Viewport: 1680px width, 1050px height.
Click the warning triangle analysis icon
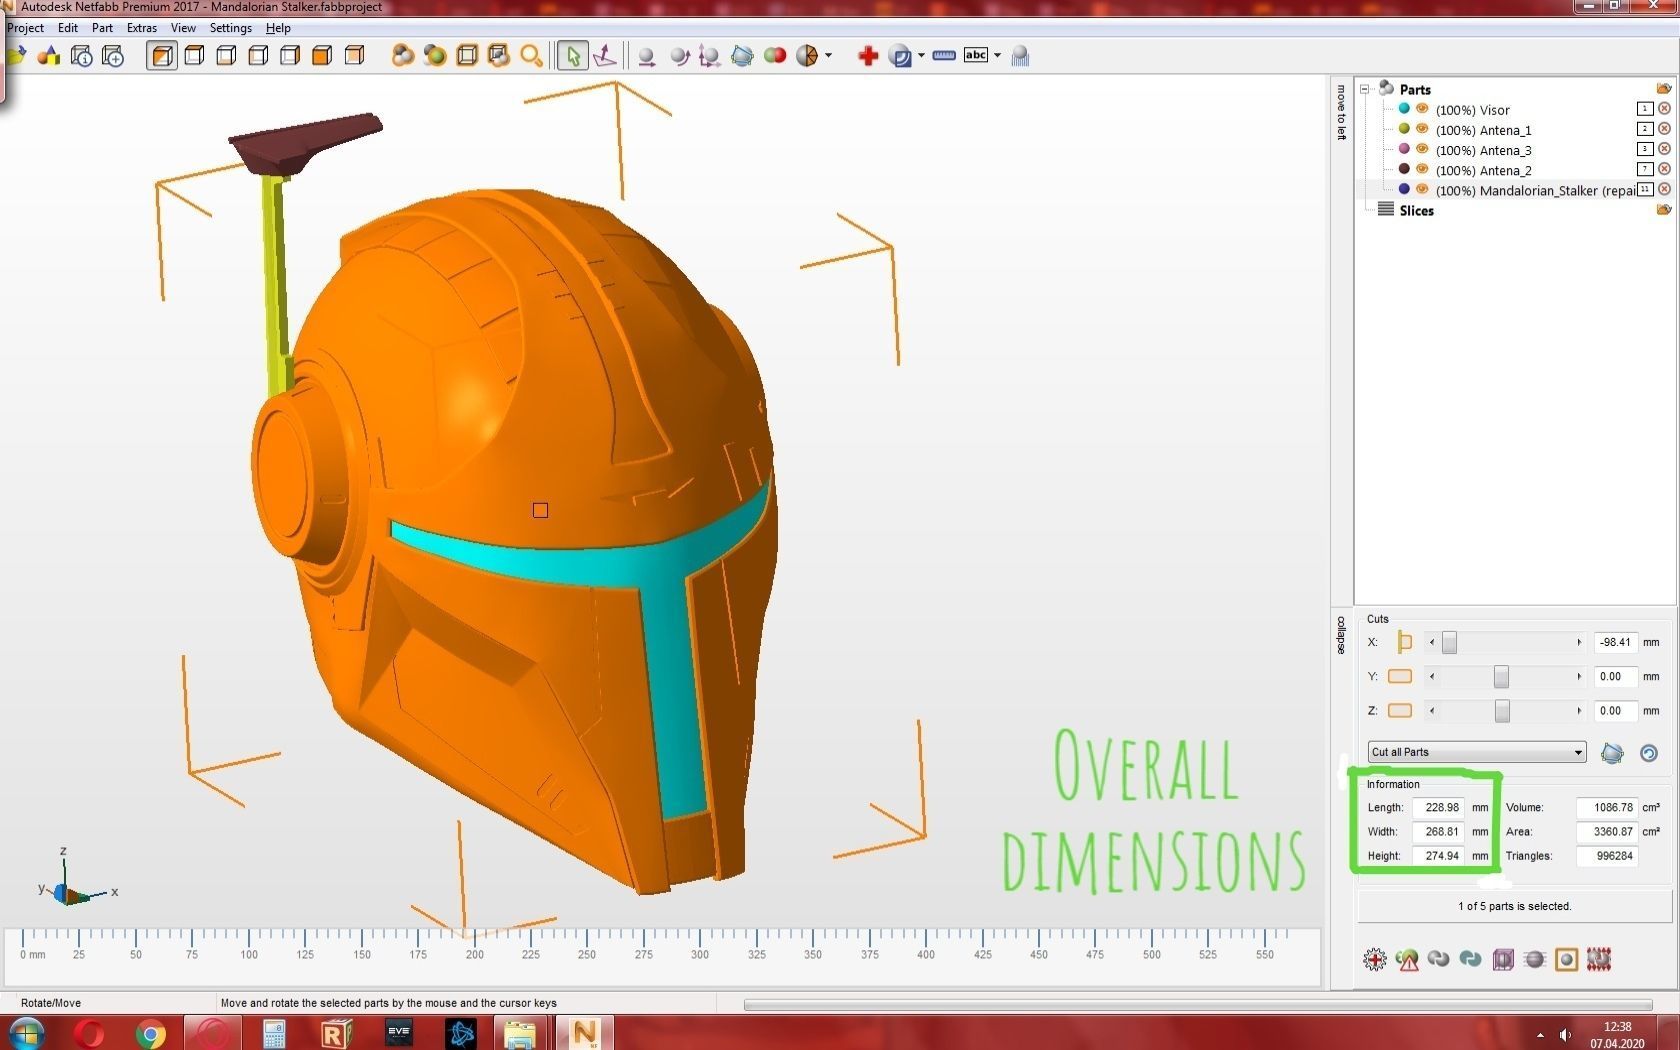(1407, 960)
